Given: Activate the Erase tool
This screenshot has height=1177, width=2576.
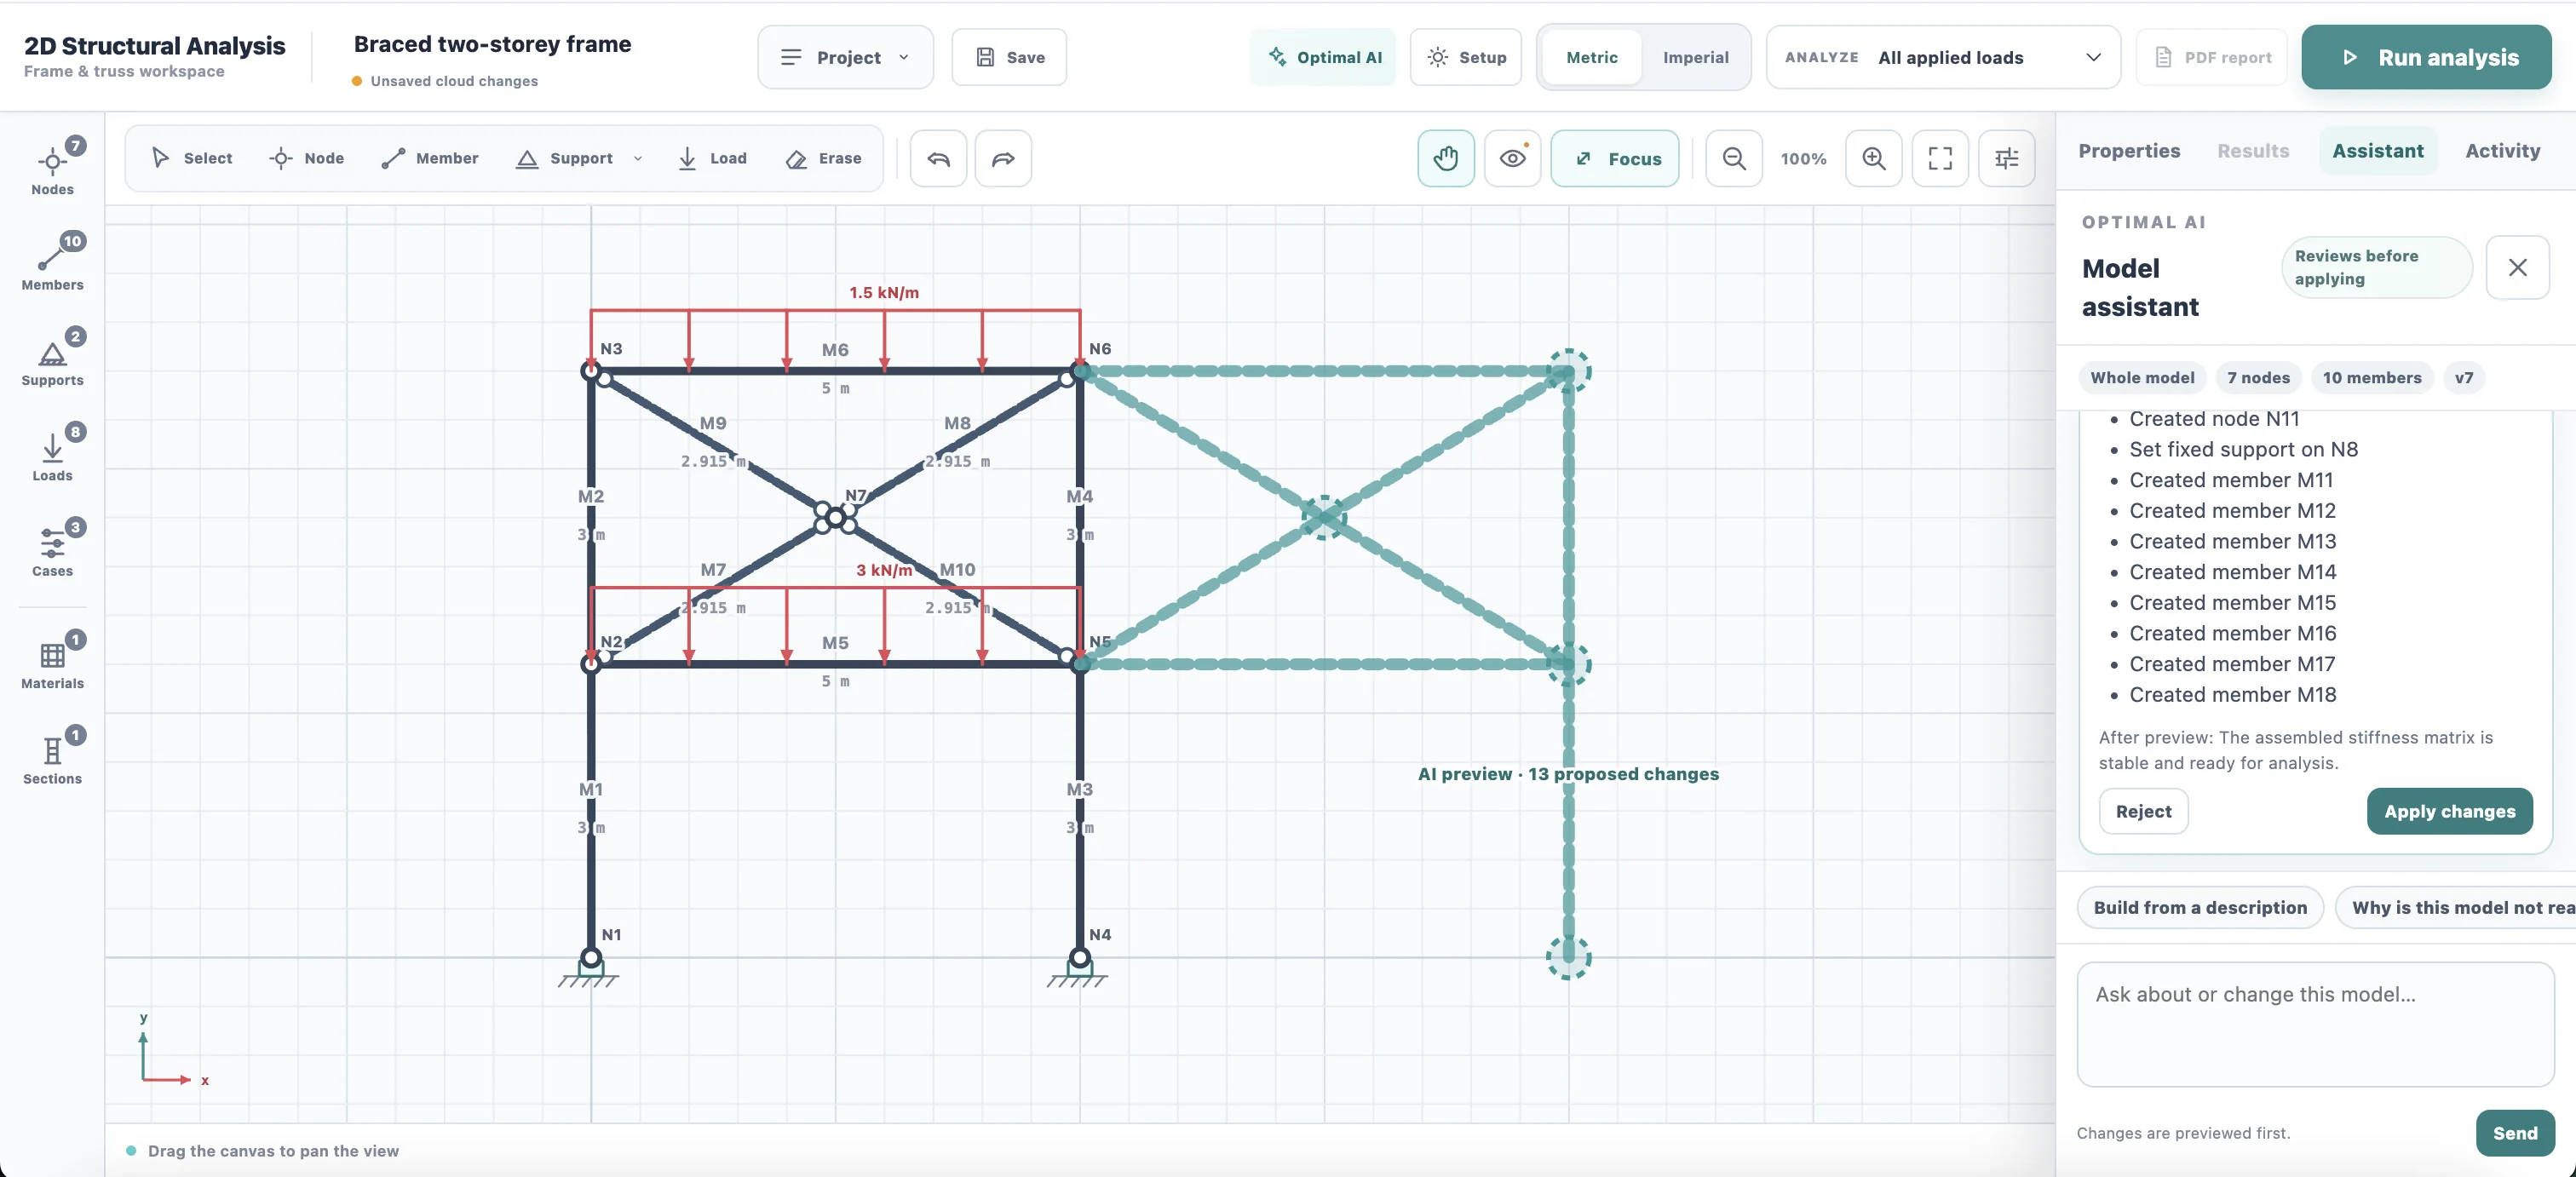Looking at the screenshot, I should click(824, 158).
